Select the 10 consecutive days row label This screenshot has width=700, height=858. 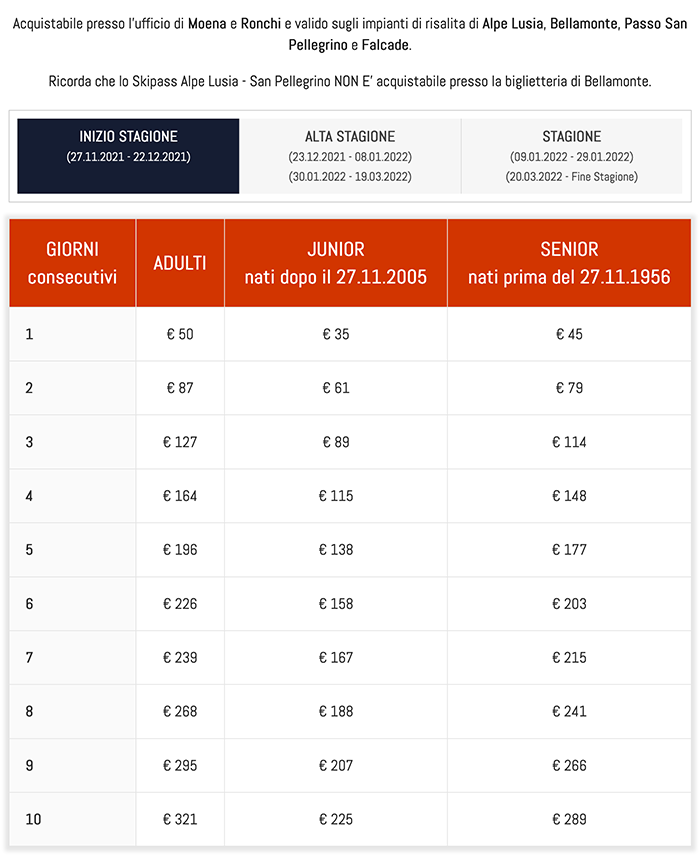tap(33, 820)
